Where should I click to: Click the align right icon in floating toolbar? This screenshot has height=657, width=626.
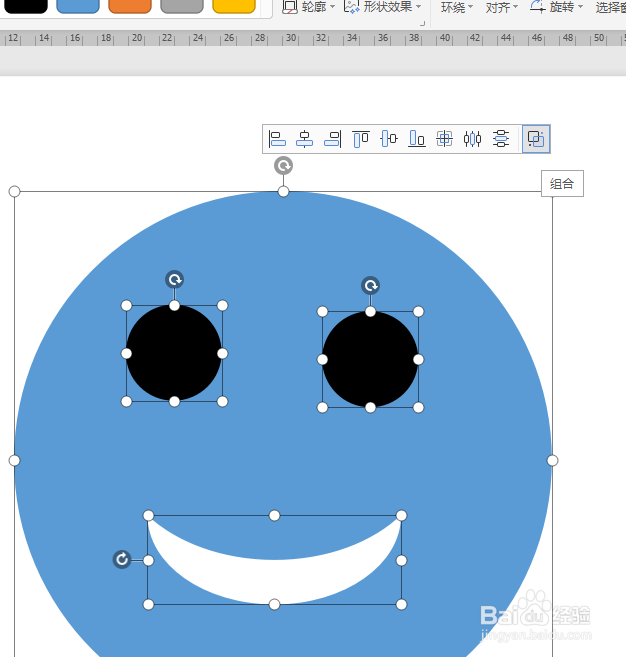pyautogui.click(x=333, y=139)
